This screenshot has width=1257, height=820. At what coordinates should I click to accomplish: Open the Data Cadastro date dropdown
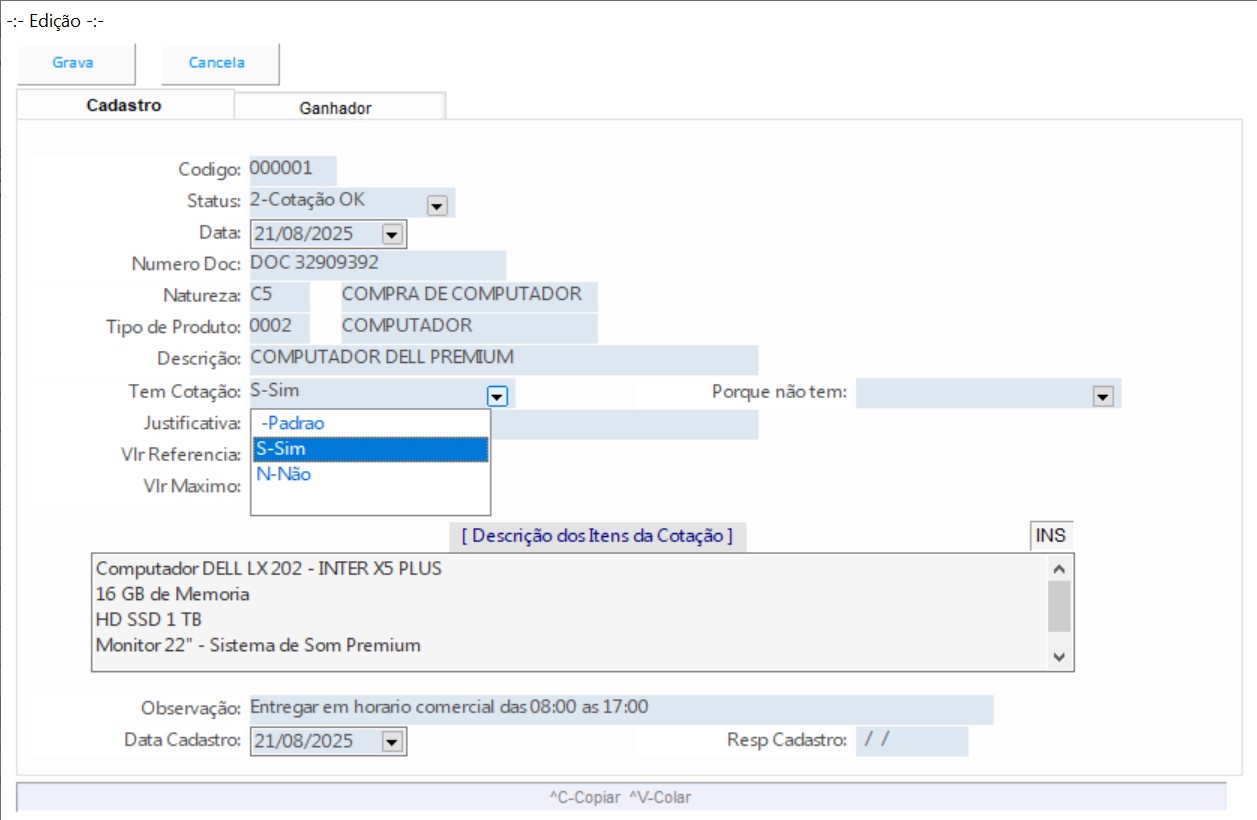(392, 742)
